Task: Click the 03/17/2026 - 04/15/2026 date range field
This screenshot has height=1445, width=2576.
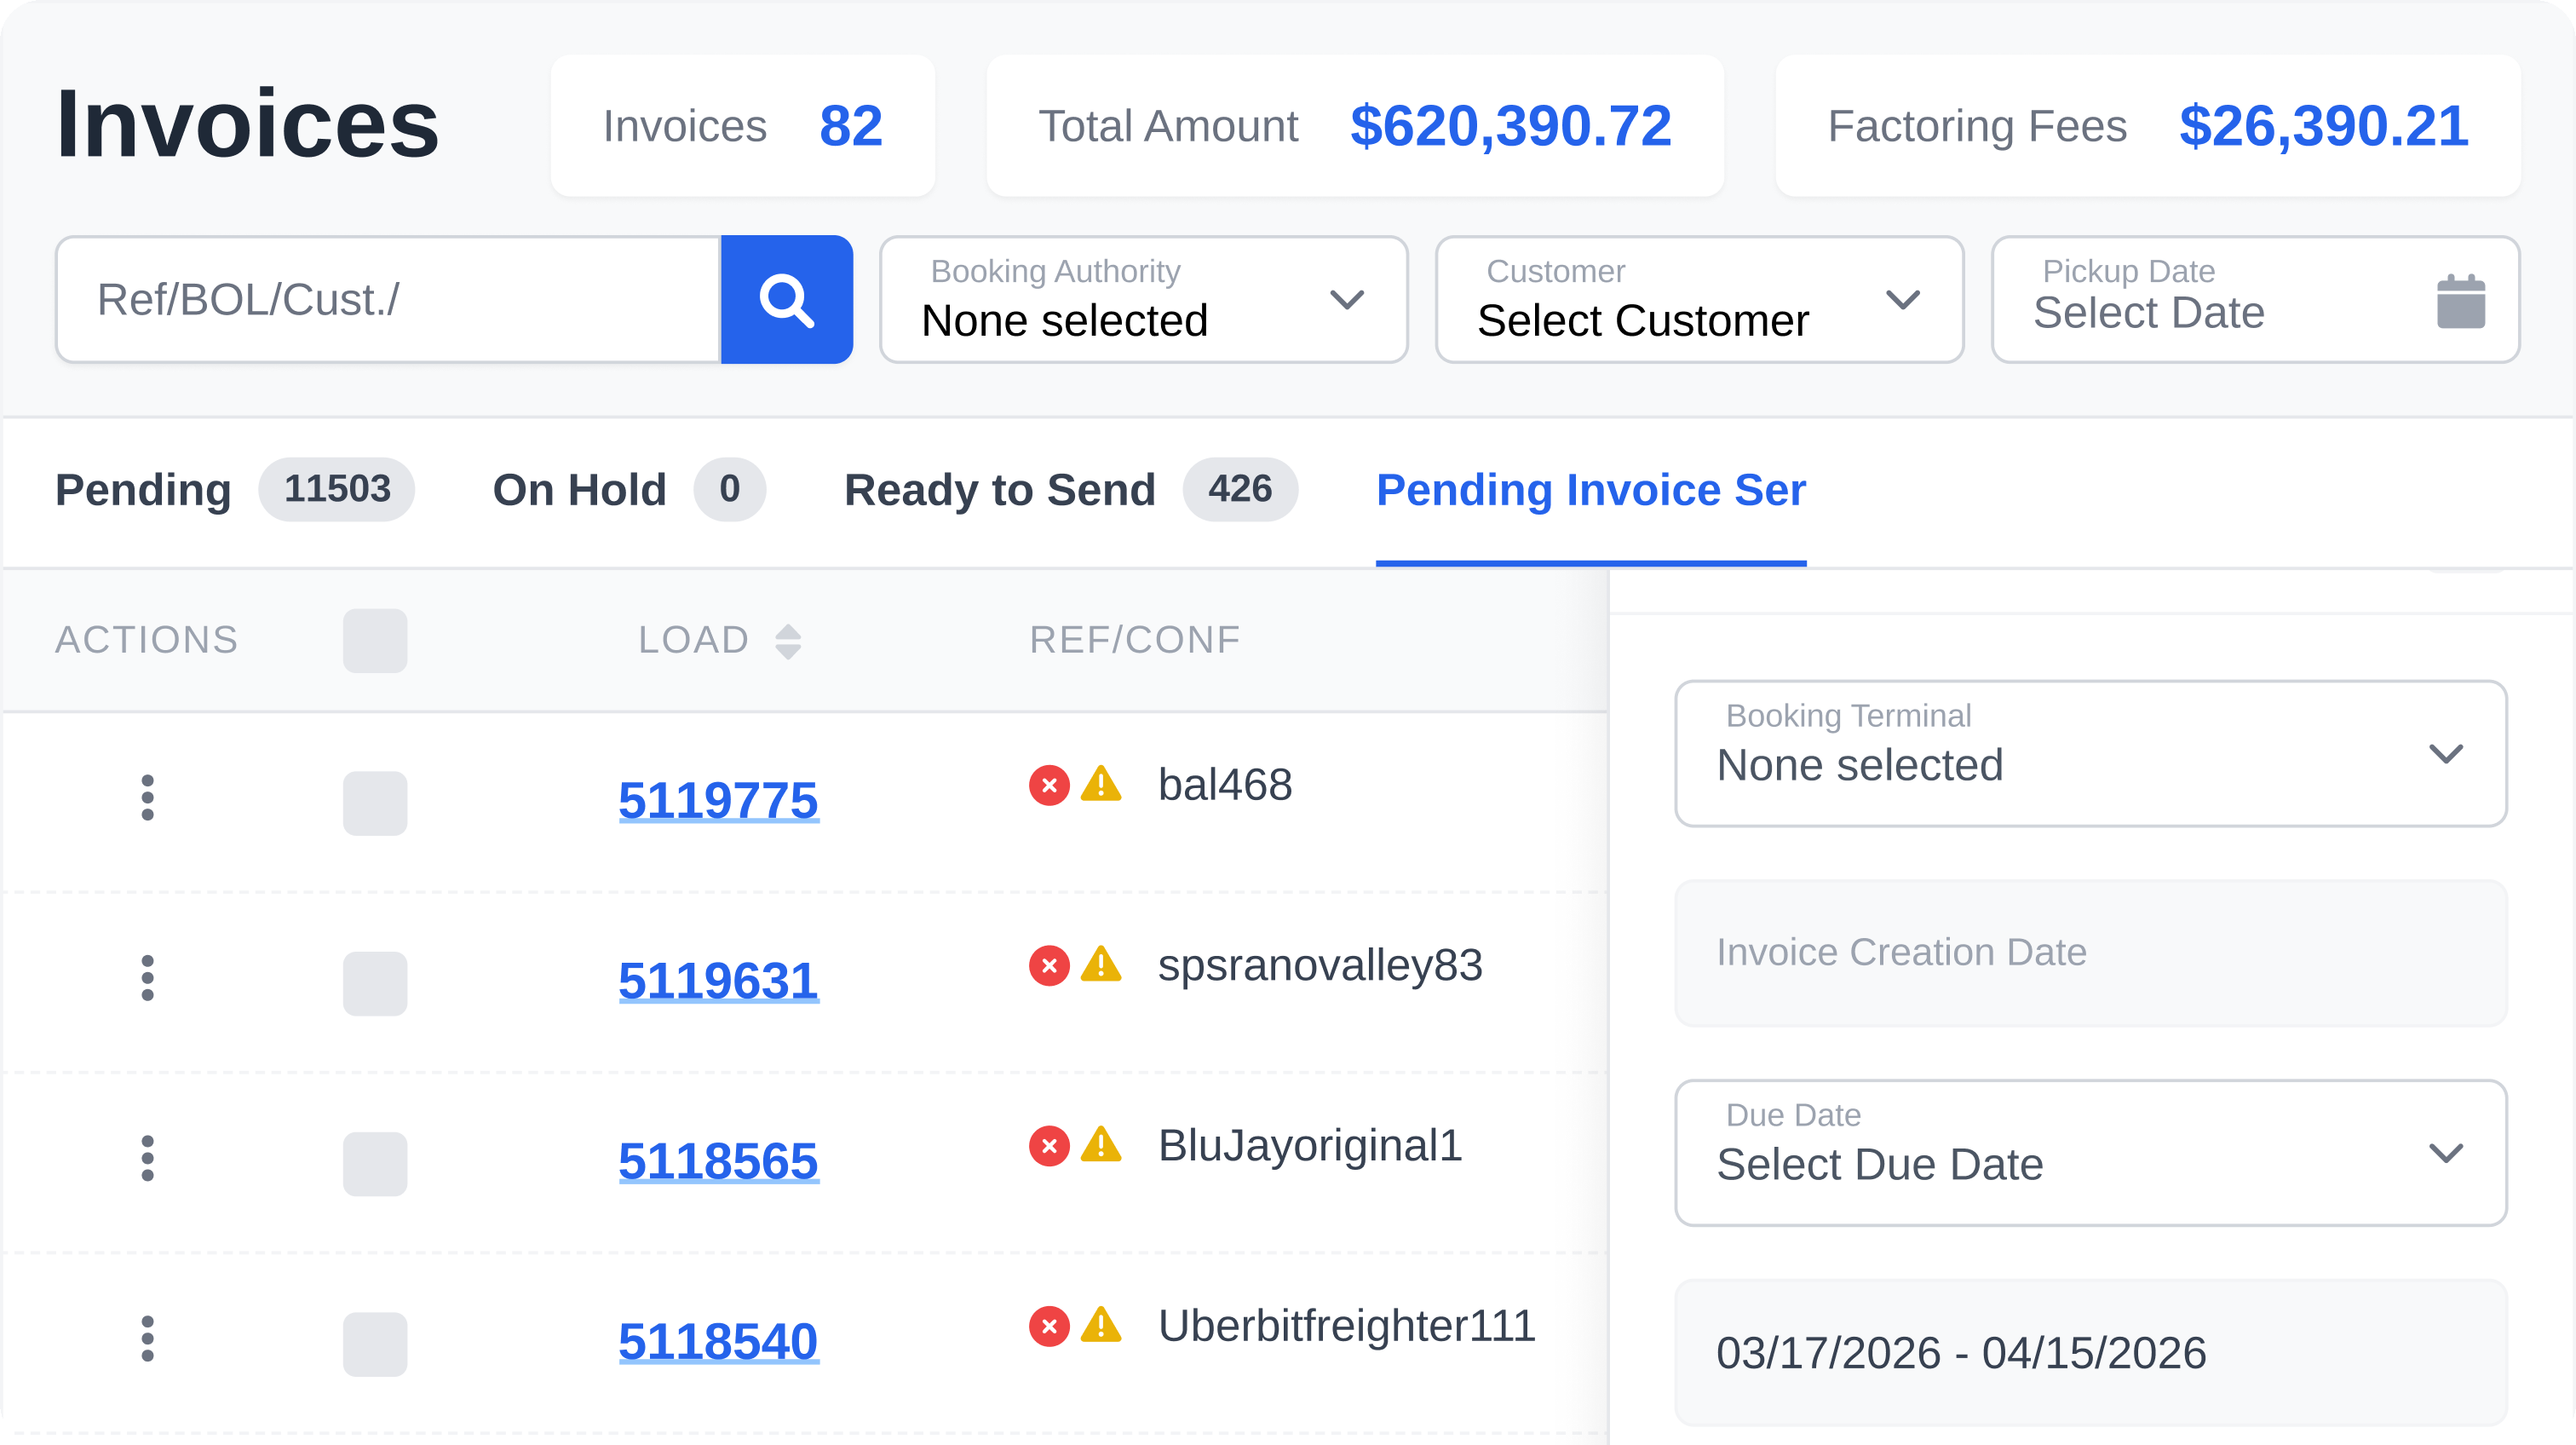Action: click(x=2091, y=1353)
